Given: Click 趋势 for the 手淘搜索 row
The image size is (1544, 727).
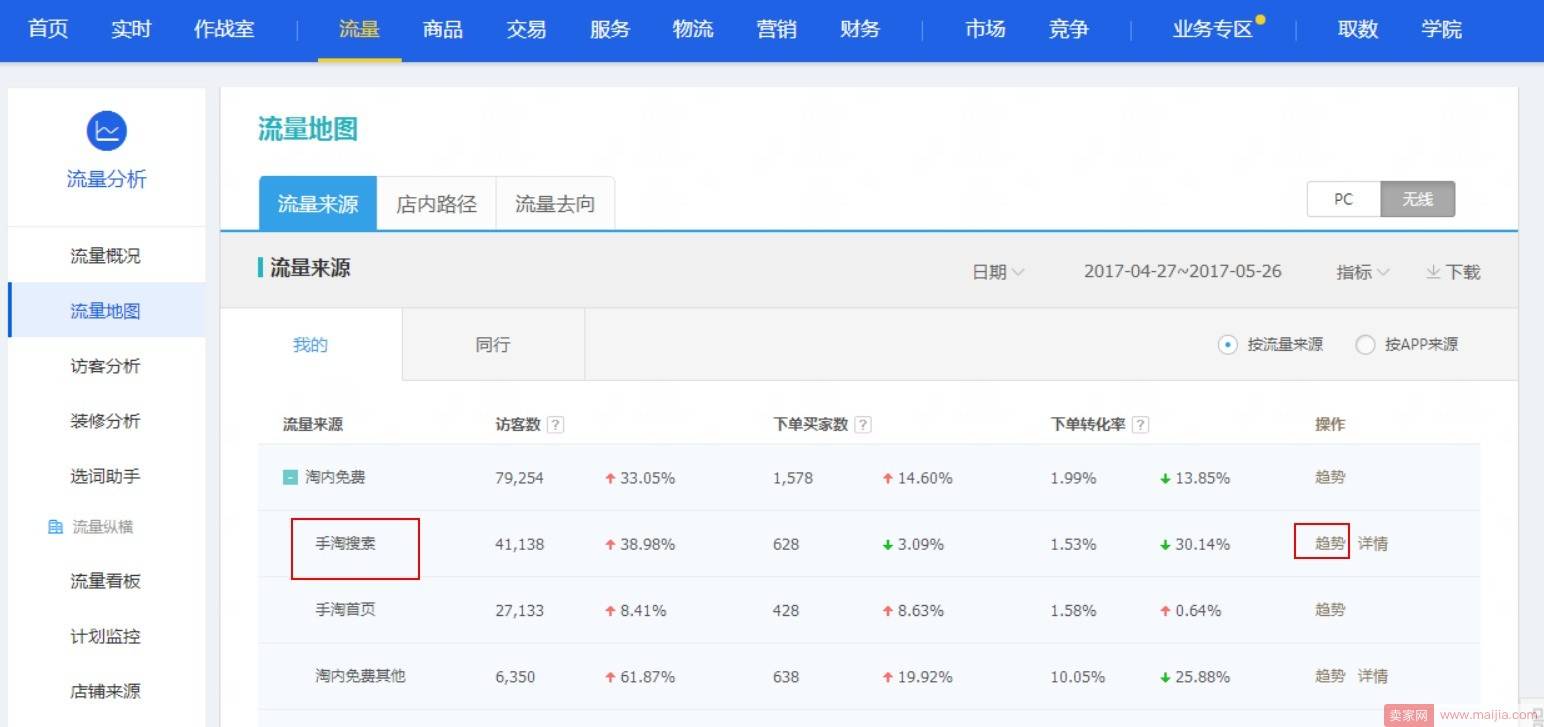Looking at the screenshot, I should [1330, 544].
